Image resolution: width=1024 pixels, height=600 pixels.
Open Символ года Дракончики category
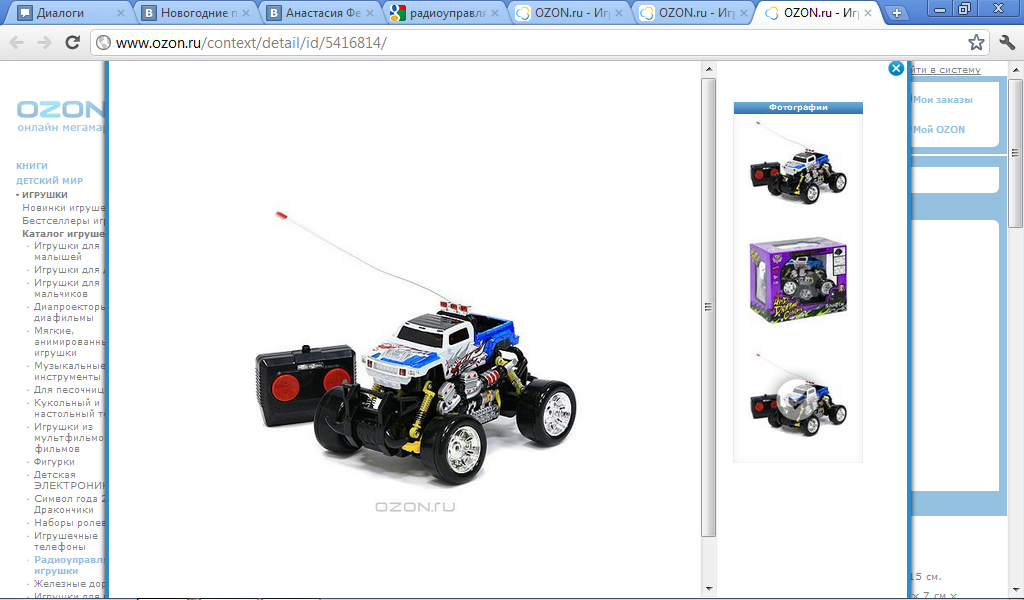pos(69,504)
